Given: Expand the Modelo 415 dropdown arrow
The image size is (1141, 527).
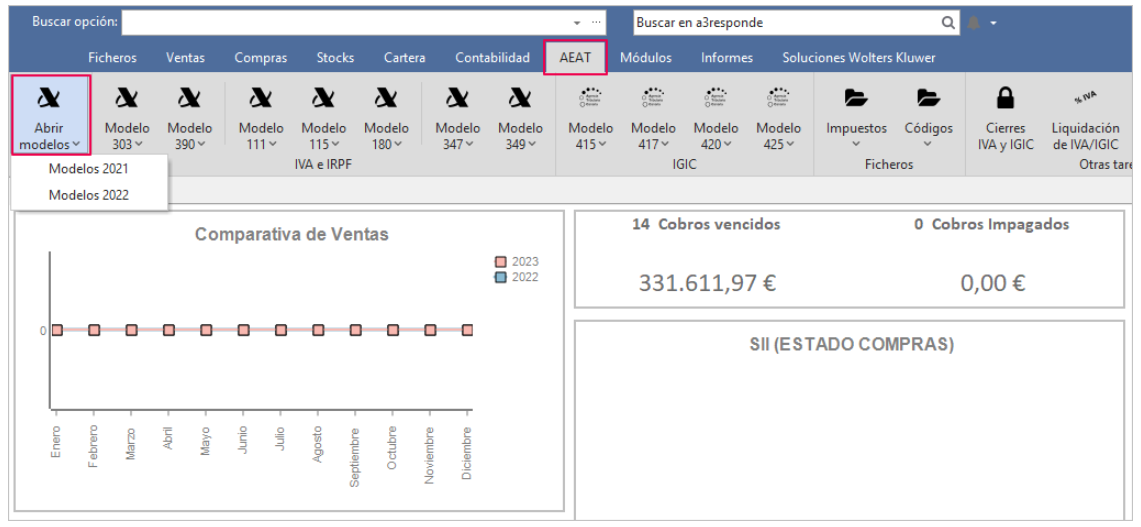Looking at the screenshot, I should (602, 144).
